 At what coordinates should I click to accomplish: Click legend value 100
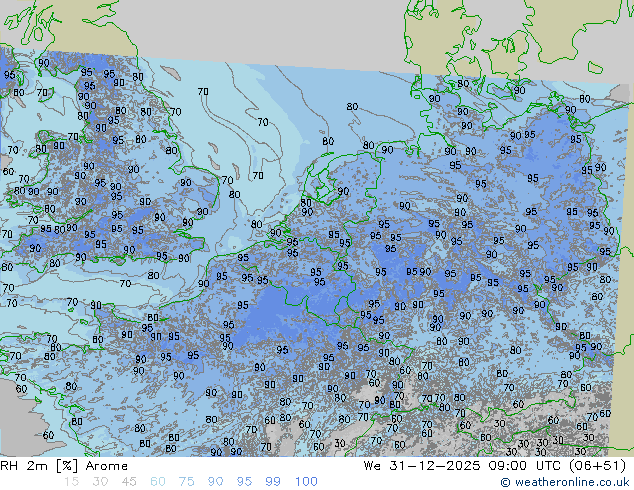(x=306, y=482)
